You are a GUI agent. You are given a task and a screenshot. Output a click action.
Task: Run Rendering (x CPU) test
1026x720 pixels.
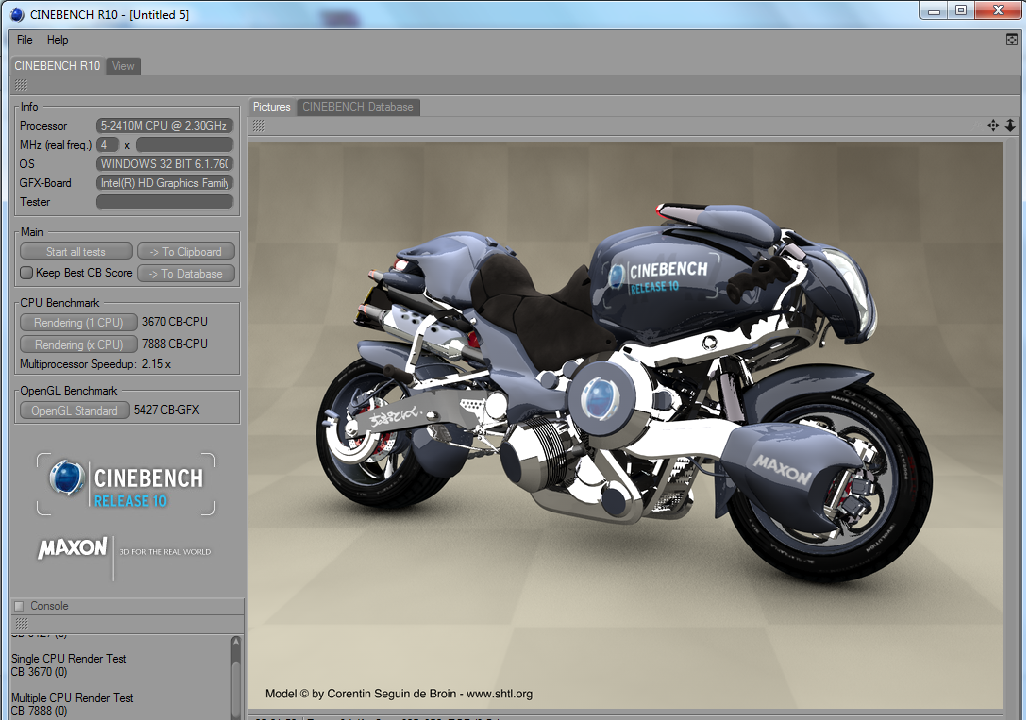(79, 344)
